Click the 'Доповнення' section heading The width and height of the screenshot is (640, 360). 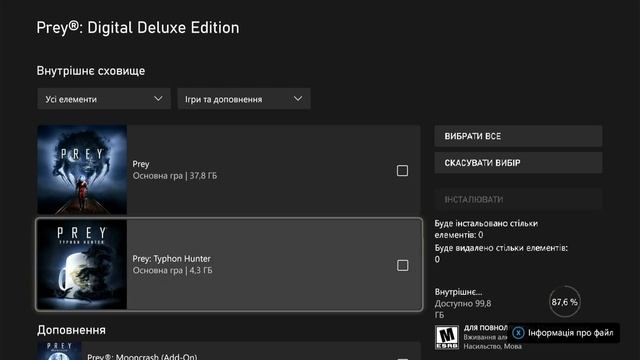(71, 330)
